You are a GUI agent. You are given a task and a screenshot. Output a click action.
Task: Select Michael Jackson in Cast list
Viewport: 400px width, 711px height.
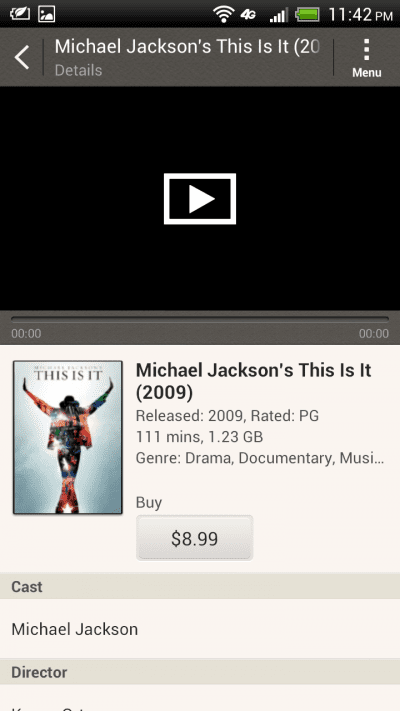click(200, 629)
